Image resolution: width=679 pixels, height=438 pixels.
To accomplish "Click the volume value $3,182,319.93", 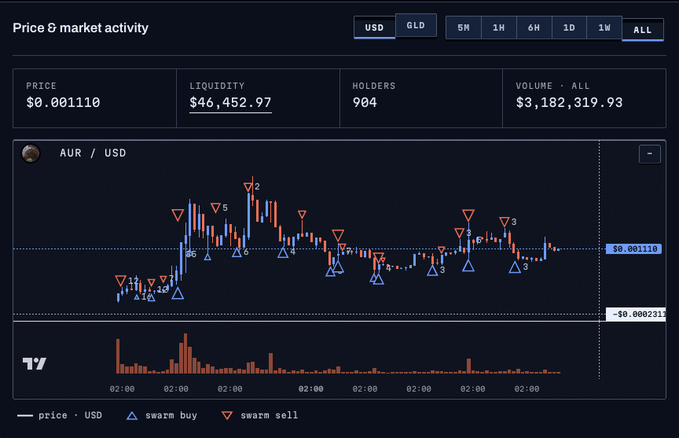I will [x=569, y=103].
